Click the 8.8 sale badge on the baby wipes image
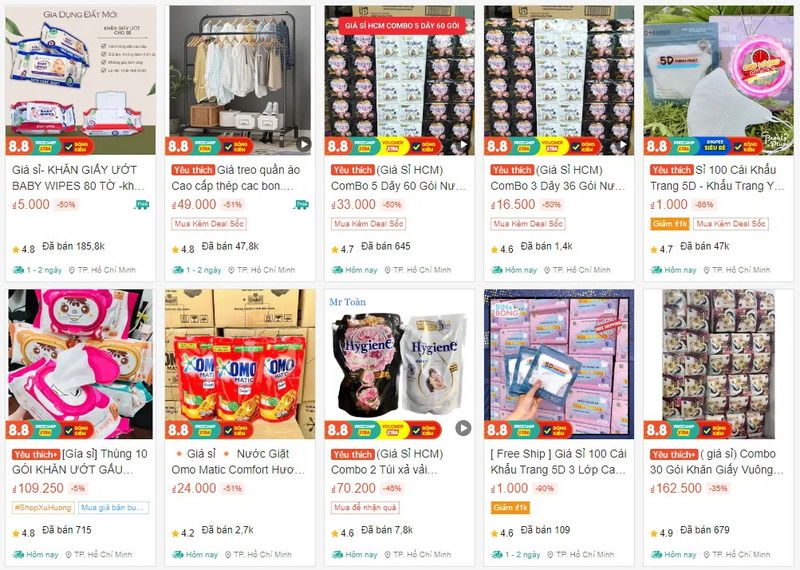This screenshot has width=800, height=570. point(19,146)
